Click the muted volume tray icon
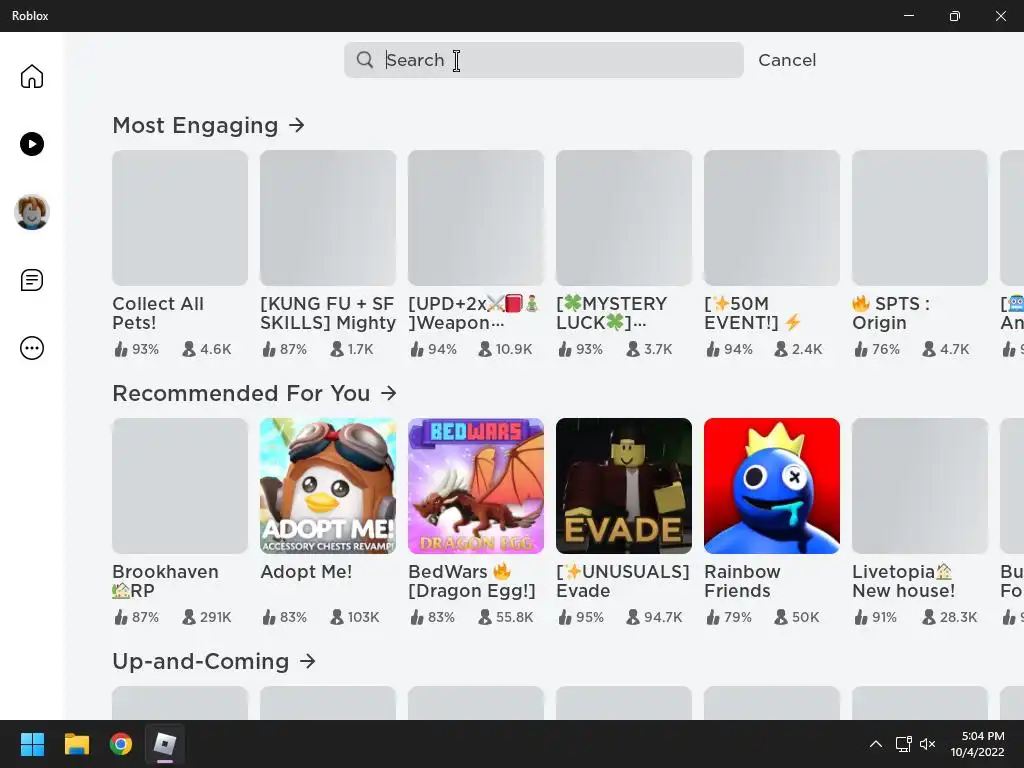 tap(927, 744)
